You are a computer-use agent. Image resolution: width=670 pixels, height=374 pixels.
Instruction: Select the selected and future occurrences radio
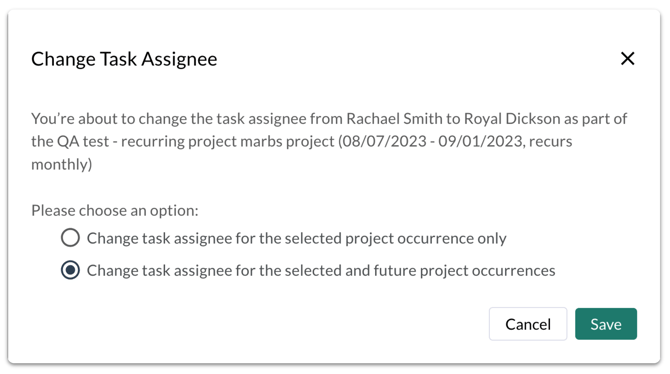tap(70, 270)
